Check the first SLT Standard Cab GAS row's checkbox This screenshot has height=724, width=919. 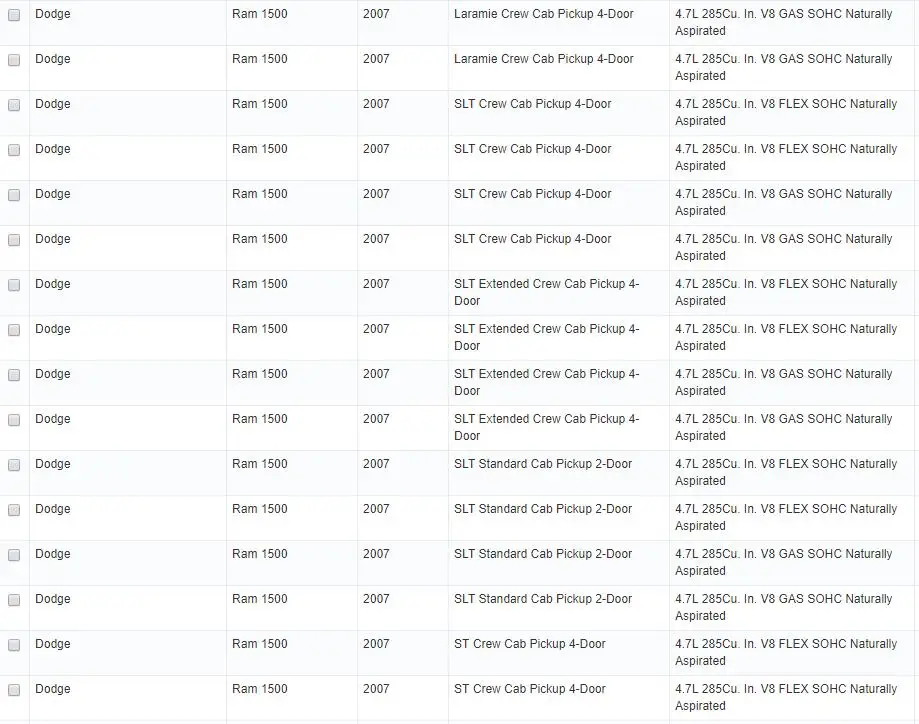point(14,555)
